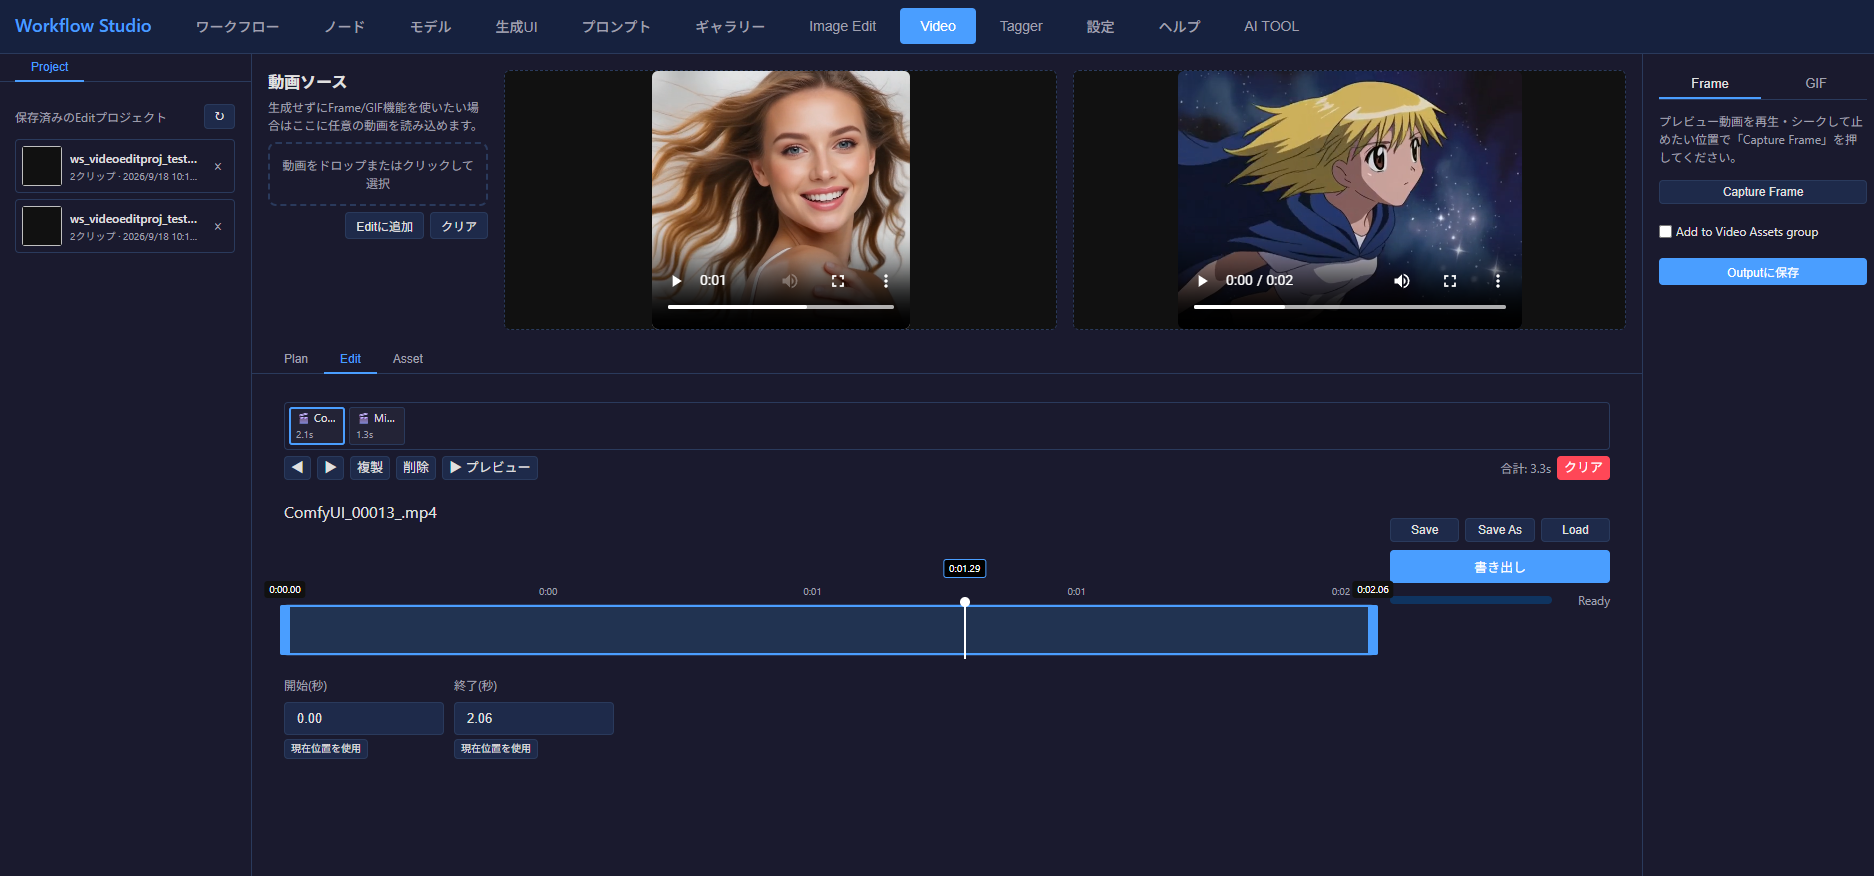Switch to the Frame tab
Viewport: 1874px width, 876px height.
1710,84
